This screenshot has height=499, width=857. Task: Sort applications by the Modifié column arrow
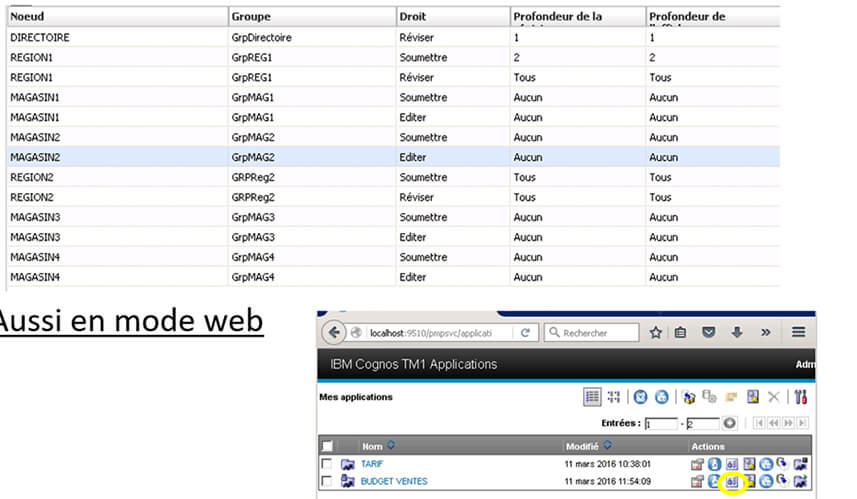click(x=607, y=445)
